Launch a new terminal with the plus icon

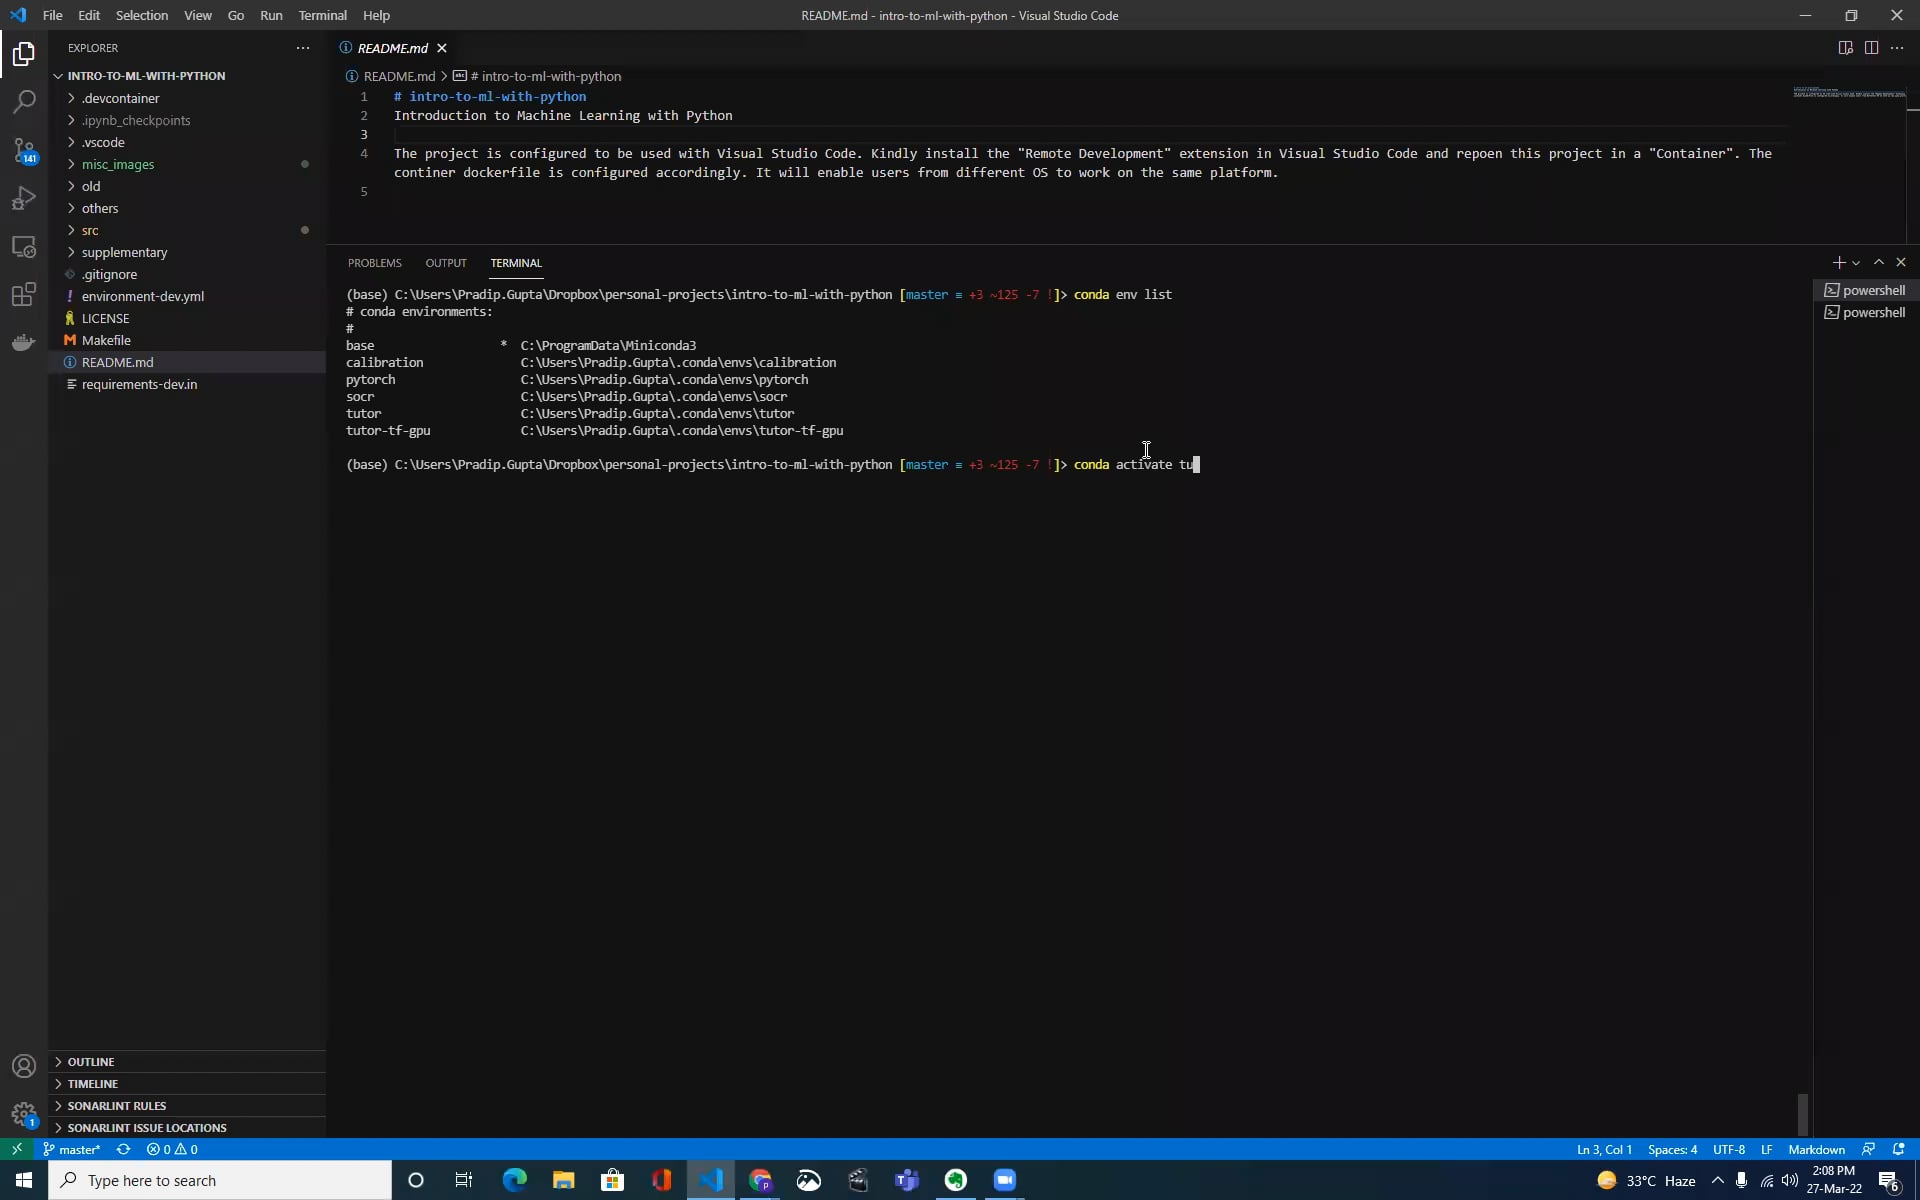tap(1840, 261)
